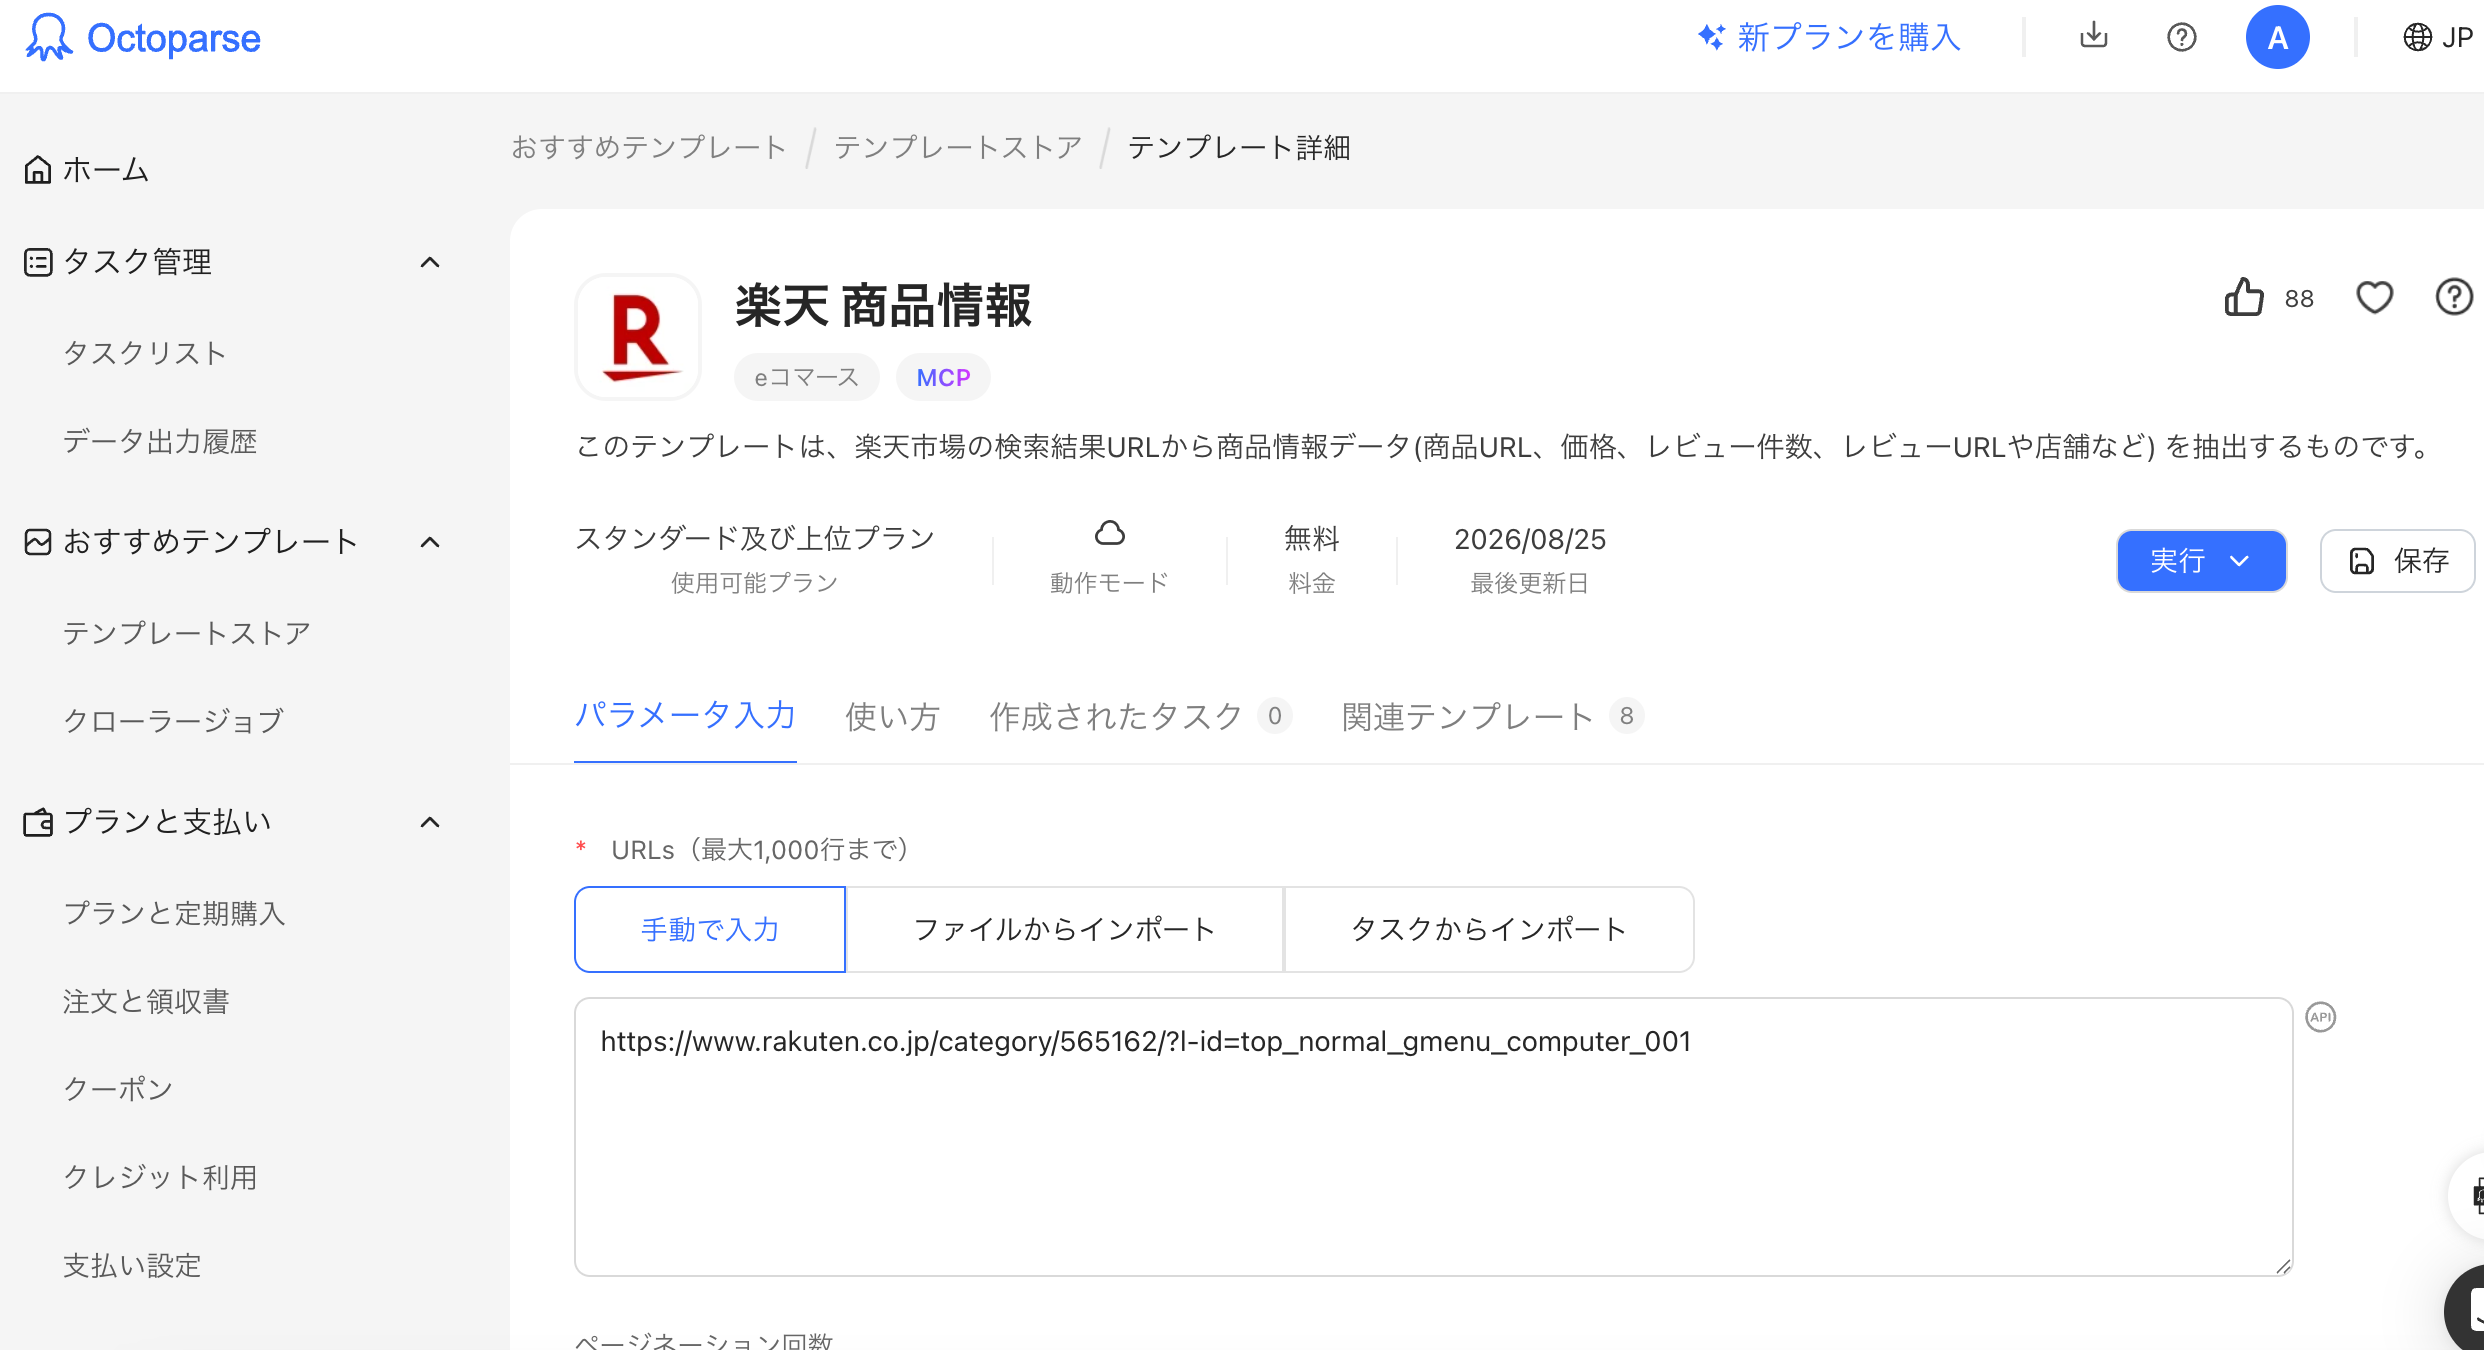This screenshot has width=2484, height=1350.
Task: Open the download icon in header
Action: pos(2094,37)
